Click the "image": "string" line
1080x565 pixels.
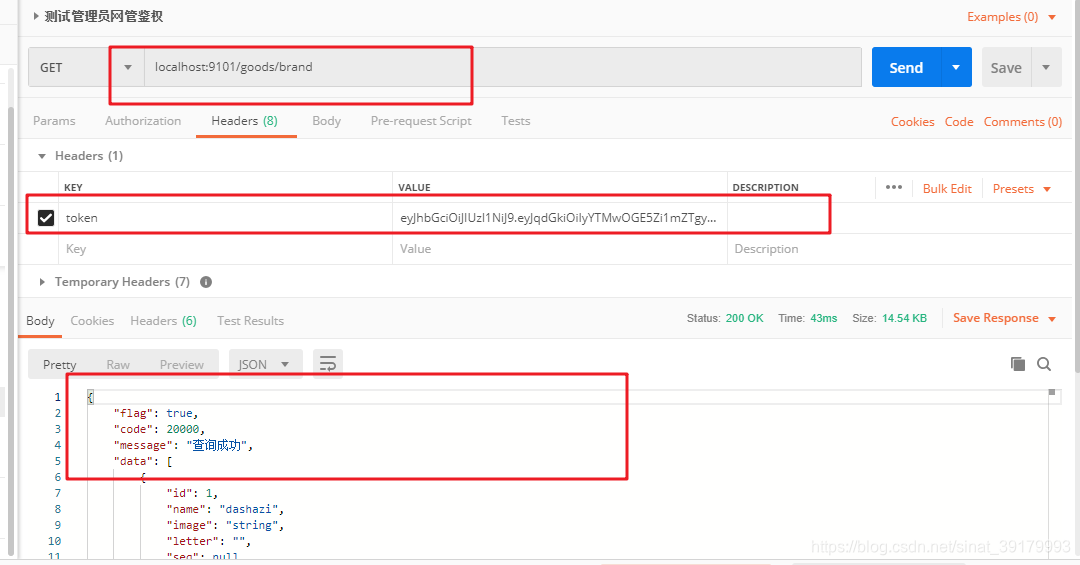(x=225, y=525)
